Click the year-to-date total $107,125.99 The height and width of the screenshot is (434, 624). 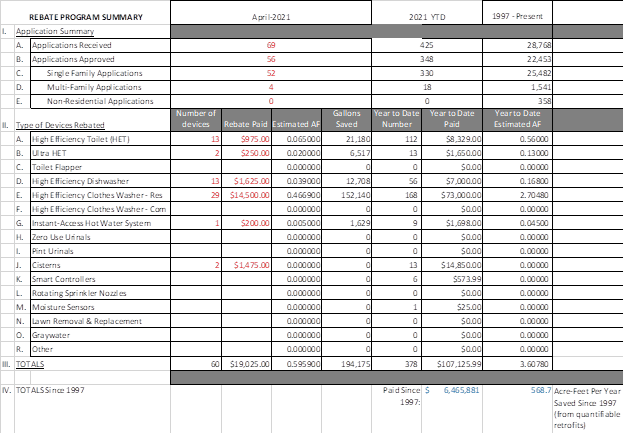[459, 364]
